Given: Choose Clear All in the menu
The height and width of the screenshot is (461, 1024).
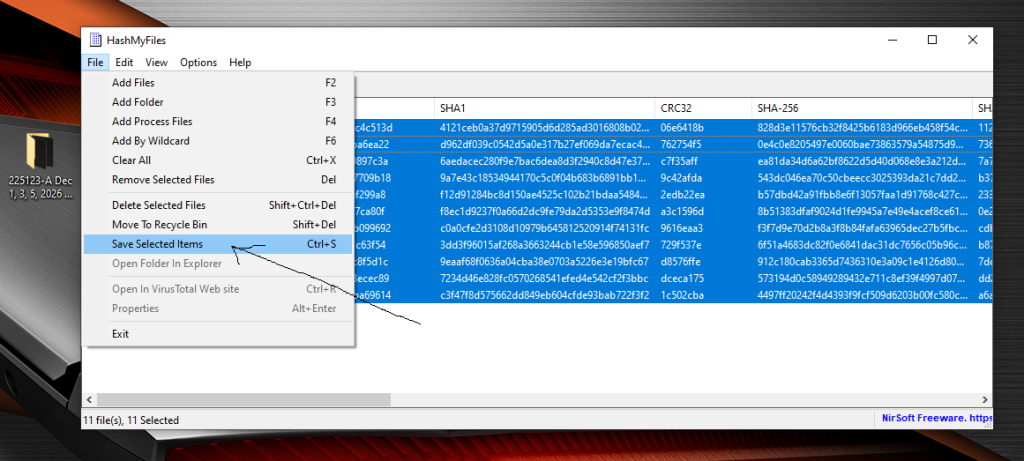Looking at the screenshot, I should pos(218,160).
